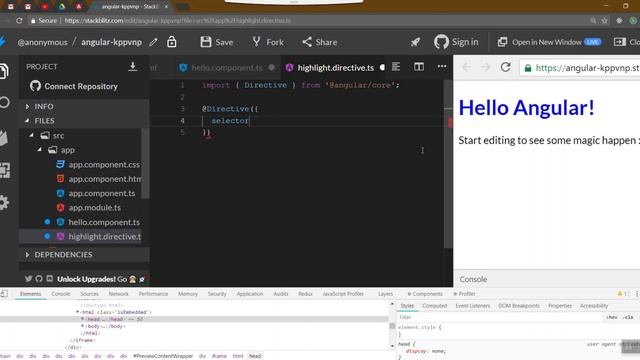
Task: Open the settings gear in the sidebar
Action: pyautogui.click(x=4, y=202)
